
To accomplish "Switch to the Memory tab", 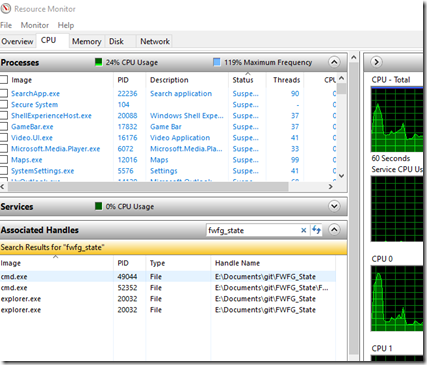I will pyautogui.click(x=87, y=42).
